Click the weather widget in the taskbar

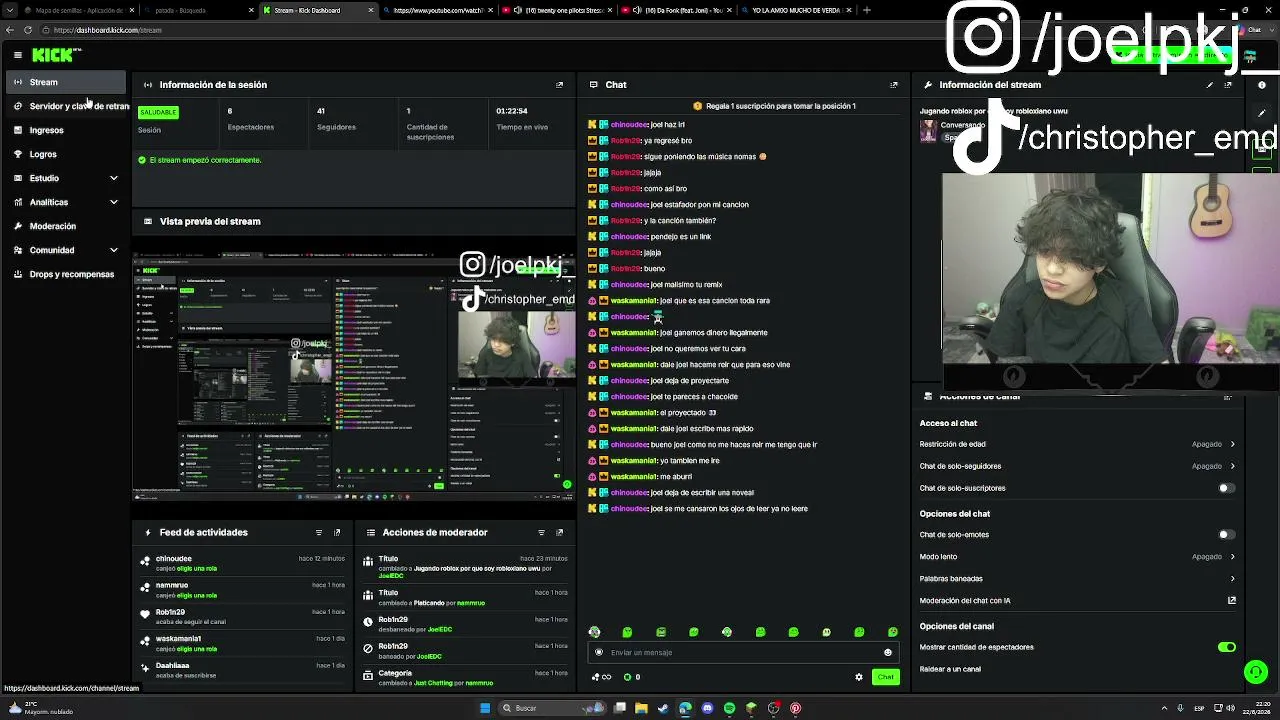pos(40,708)
